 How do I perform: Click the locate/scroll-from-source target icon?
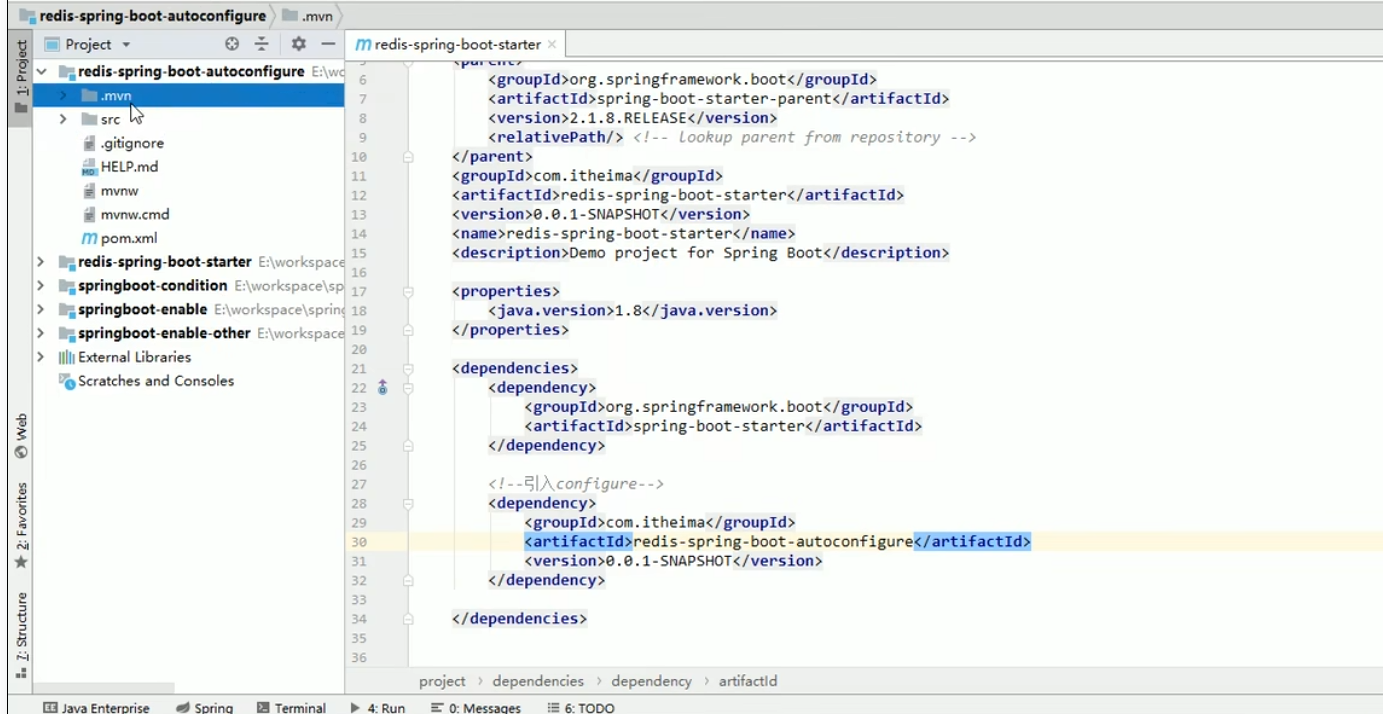coord(232,44)
